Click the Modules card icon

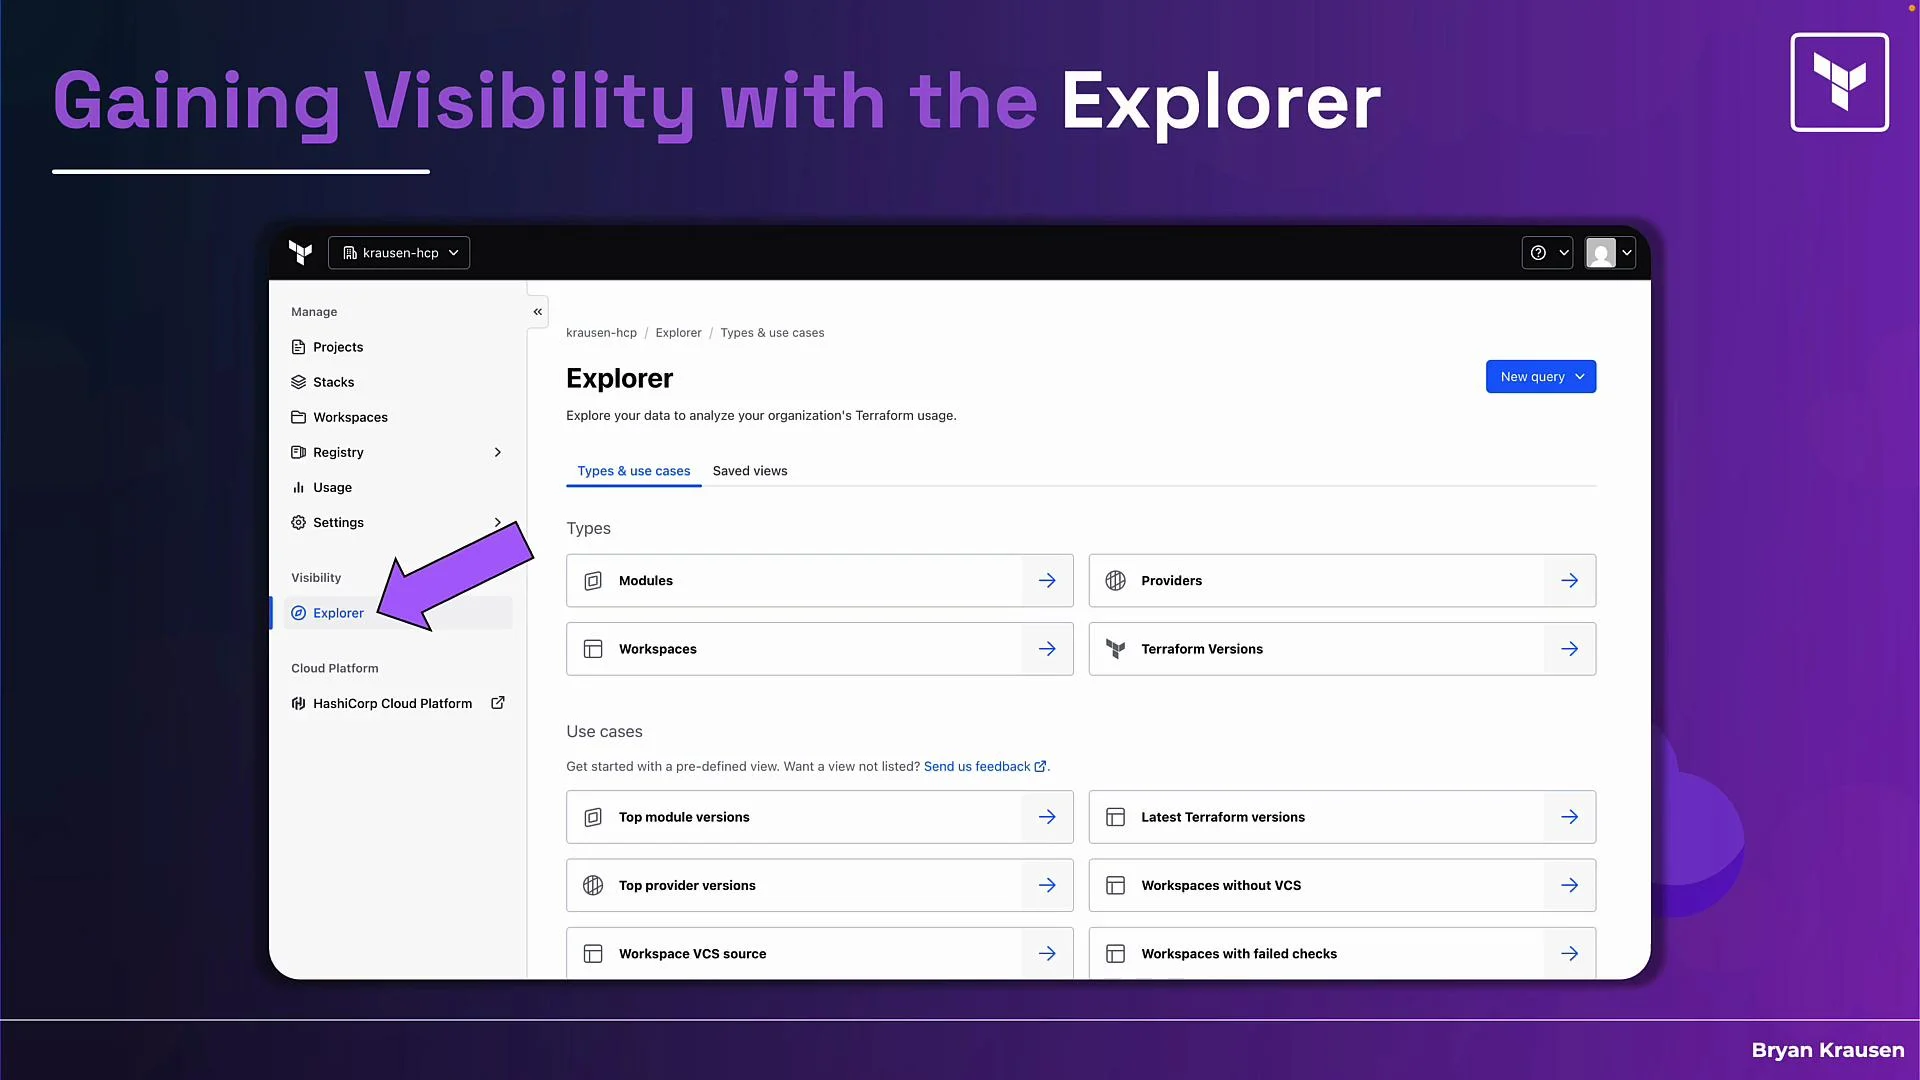(x=593, y=581)
